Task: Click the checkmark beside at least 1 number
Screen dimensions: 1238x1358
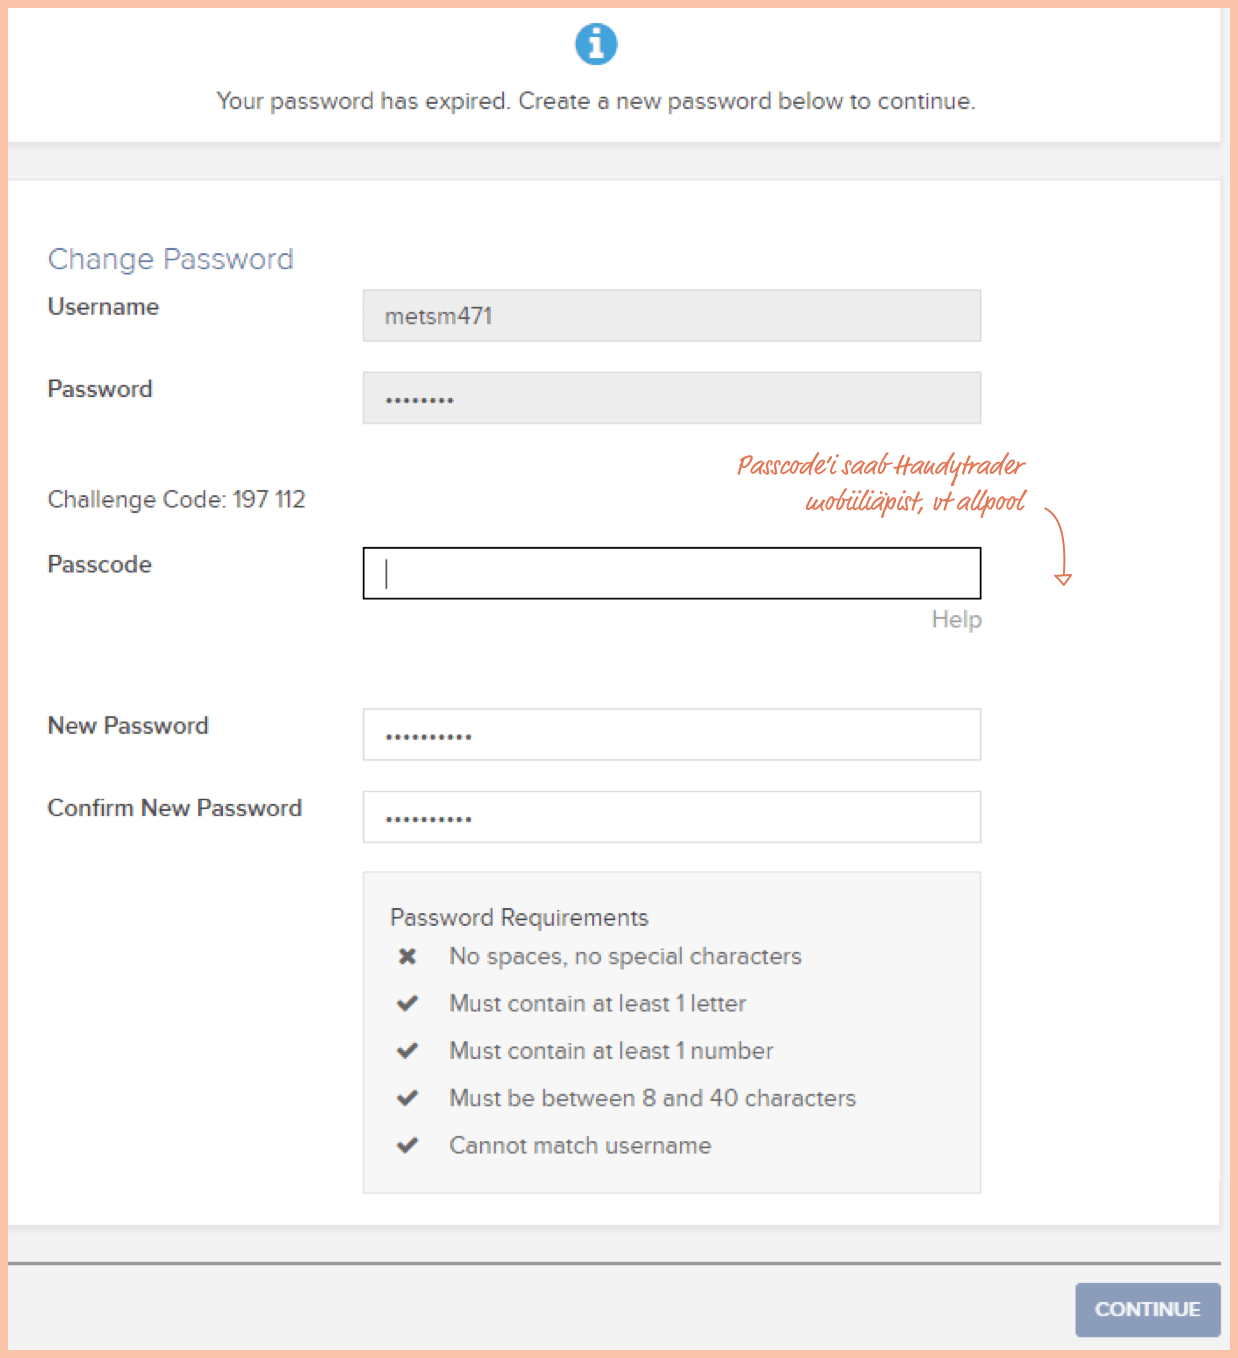Action: (407, 1051)
